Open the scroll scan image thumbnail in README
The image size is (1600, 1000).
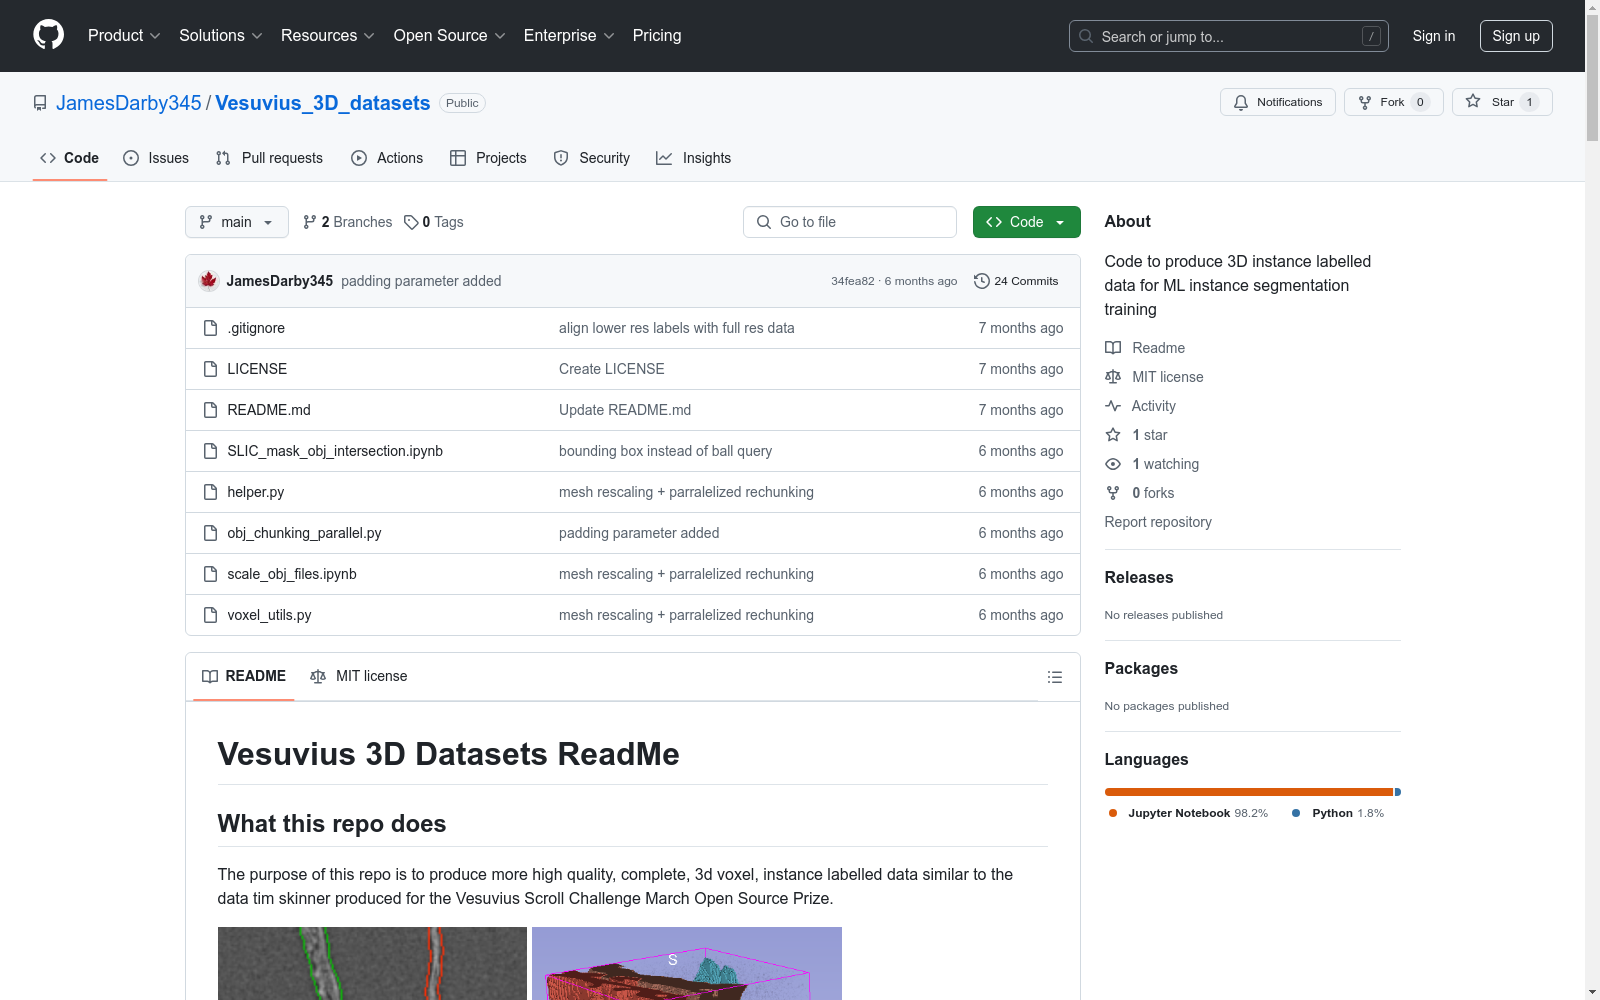point(372,963)
